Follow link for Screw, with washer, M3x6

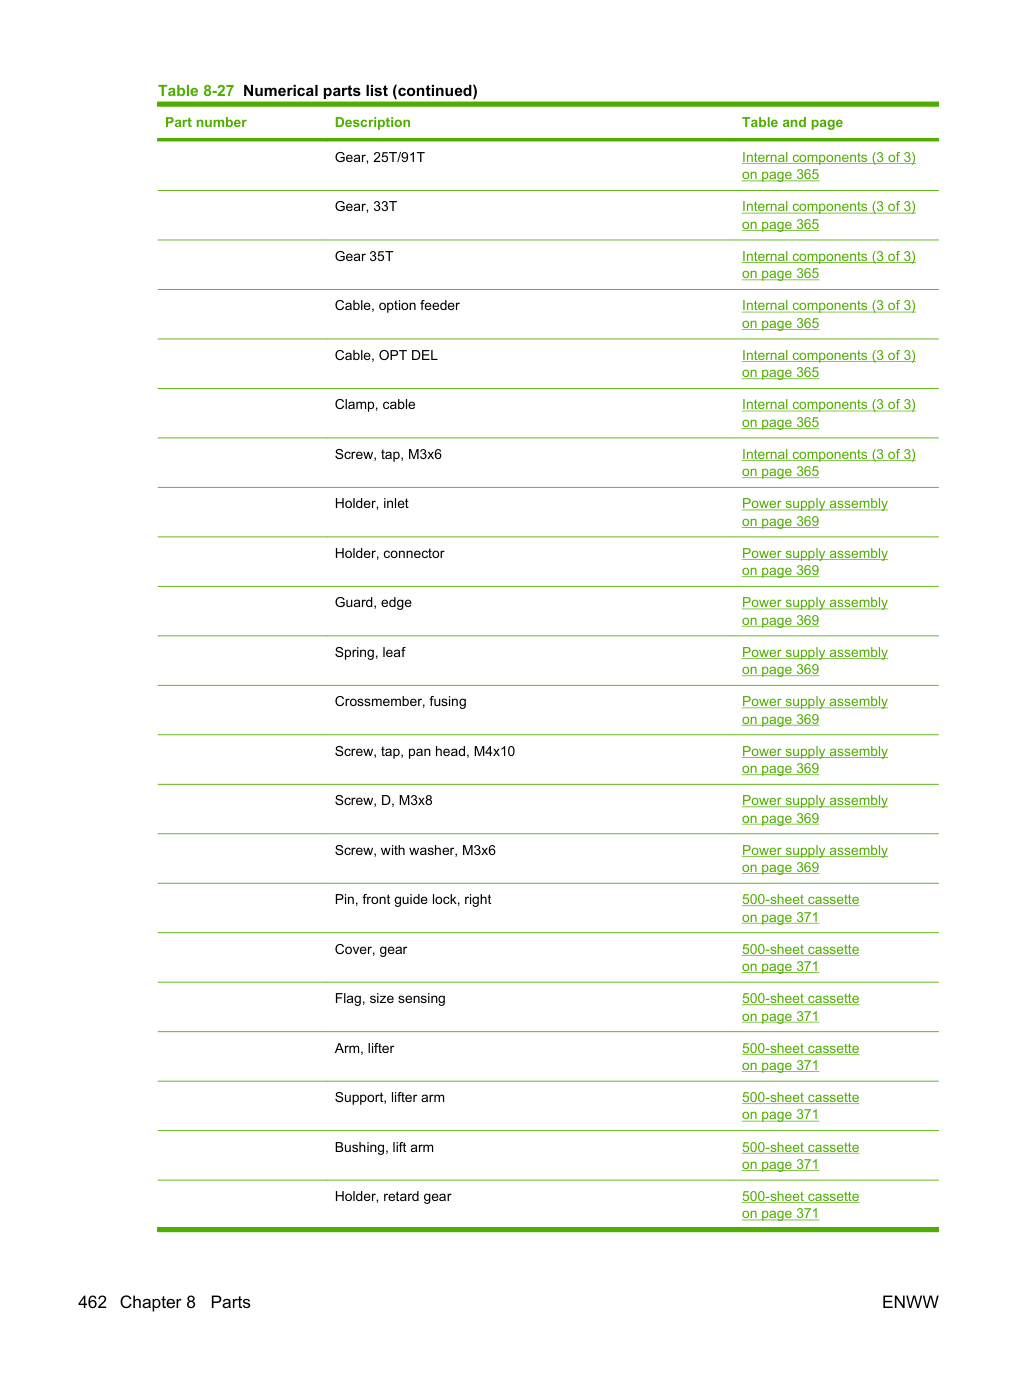pos(814,859)
